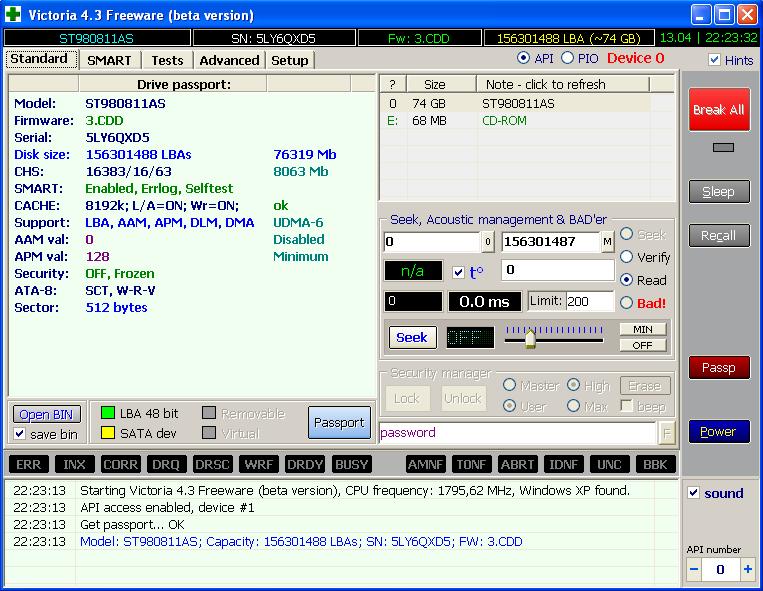Click the Sleep button

[x=719, y=192]
